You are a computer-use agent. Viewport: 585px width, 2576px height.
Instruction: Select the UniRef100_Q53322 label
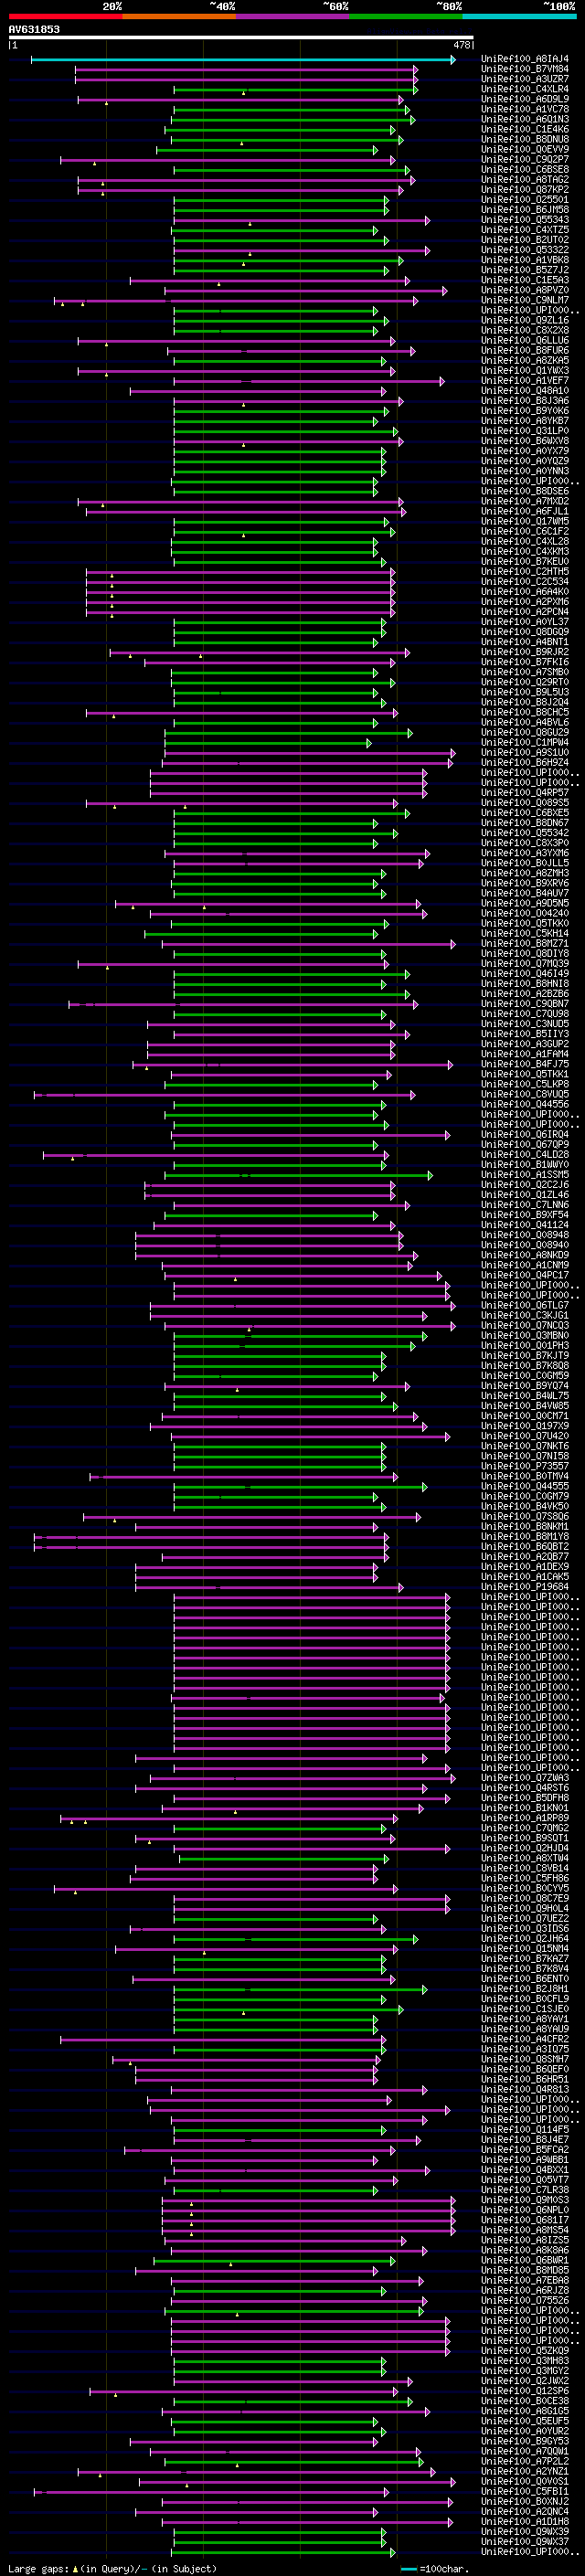pos(525,249)
